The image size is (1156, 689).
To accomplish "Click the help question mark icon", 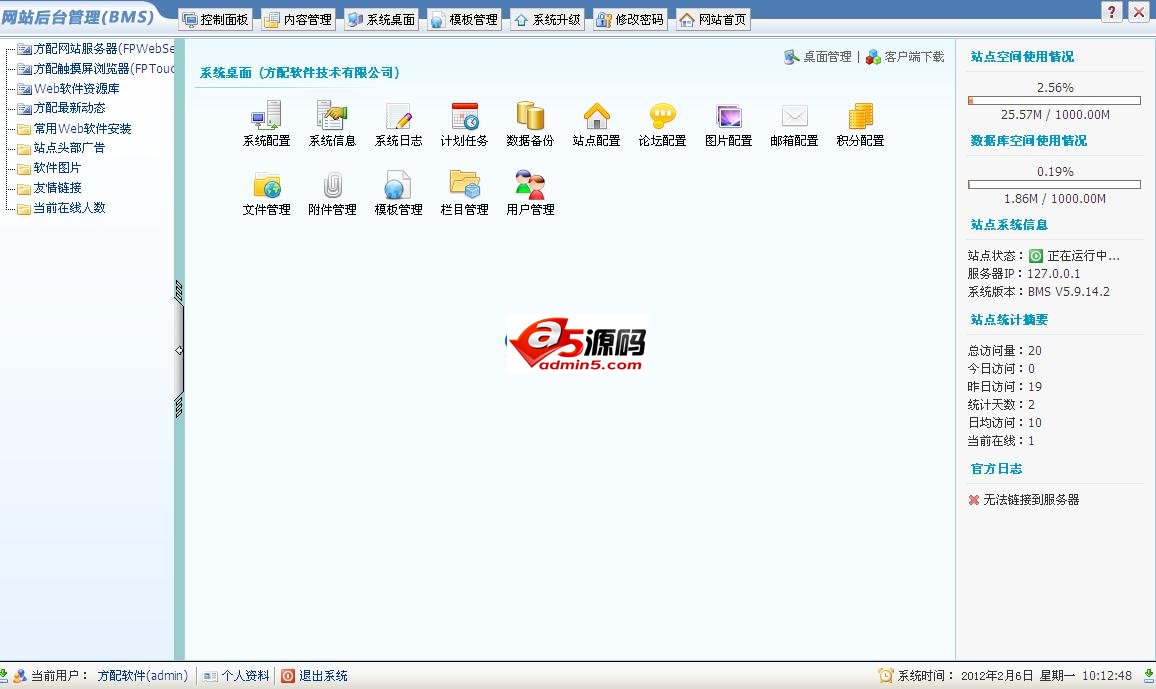I will click(x=1112, y=11).
